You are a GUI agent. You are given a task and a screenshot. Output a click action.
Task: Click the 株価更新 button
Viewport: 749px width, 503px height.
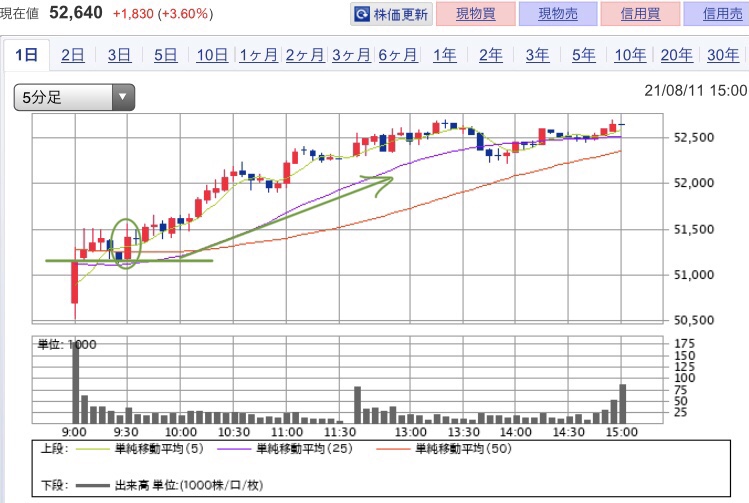pos(391,14)
